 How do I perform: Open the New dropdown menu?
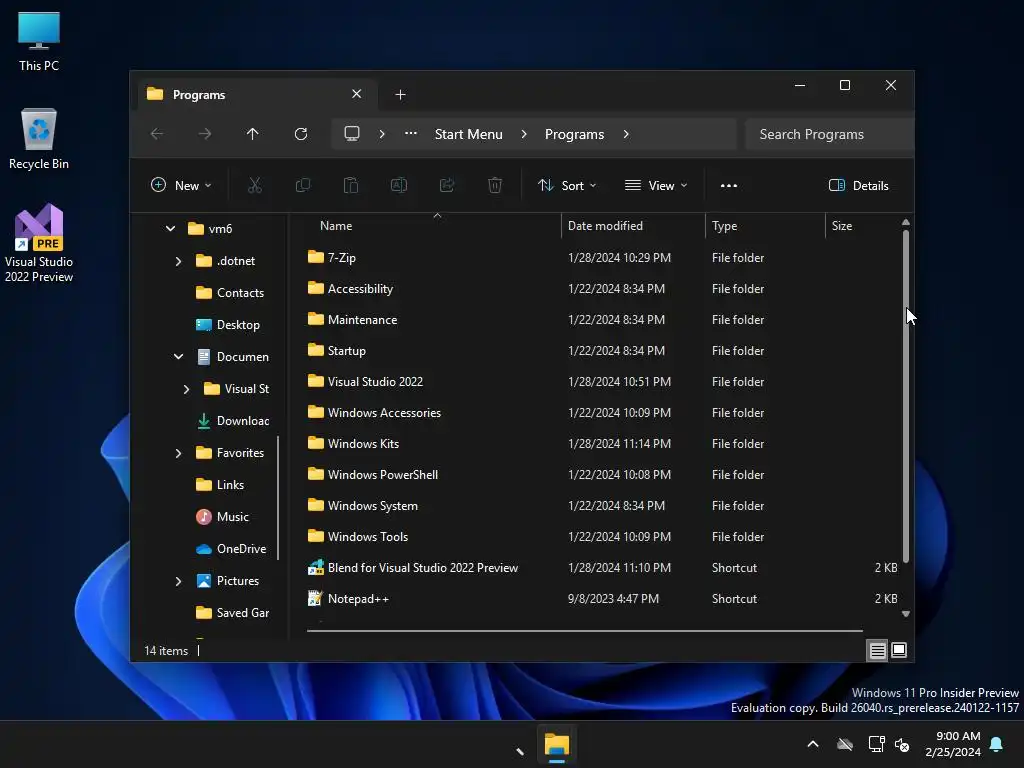181,185
